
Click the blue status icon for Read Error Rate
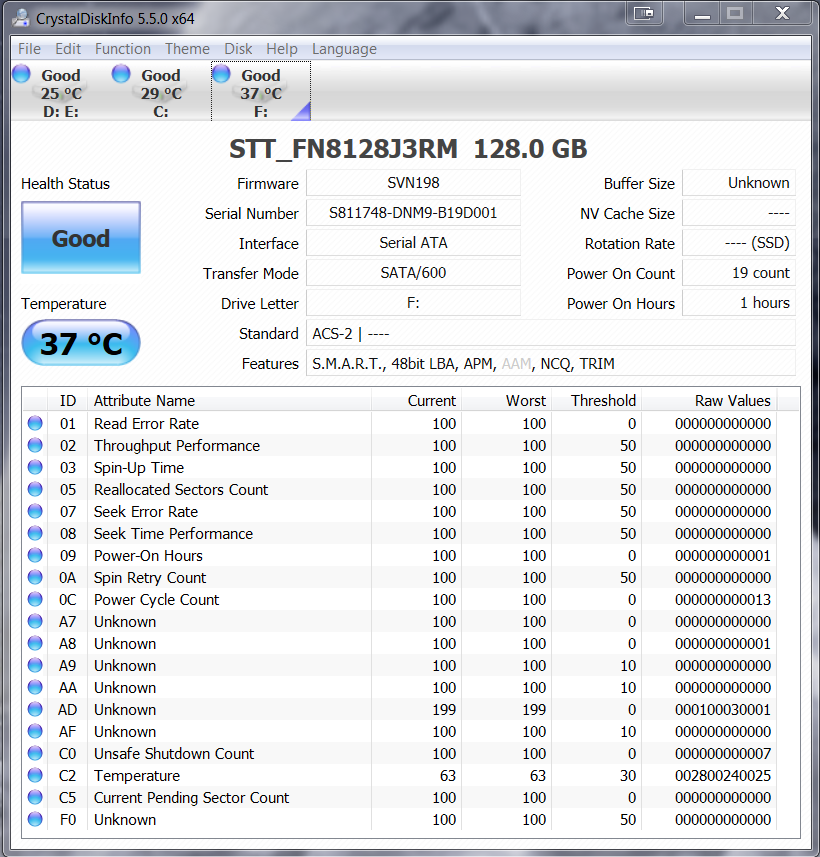[35, 424]
